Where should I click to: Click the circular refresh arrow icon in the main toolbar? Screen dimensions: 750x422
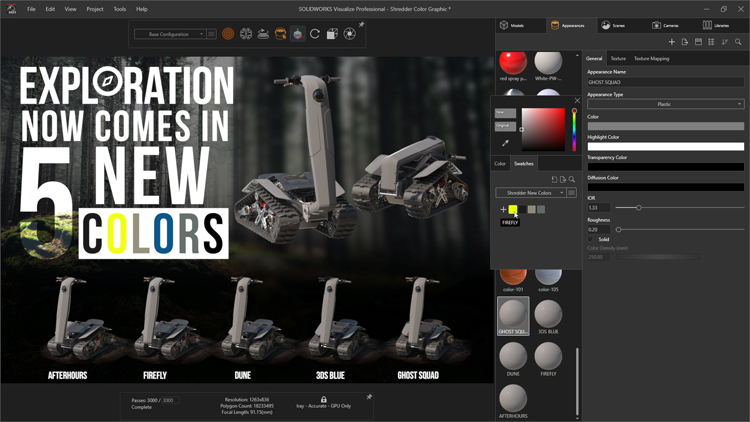click(x=315, y=34)
